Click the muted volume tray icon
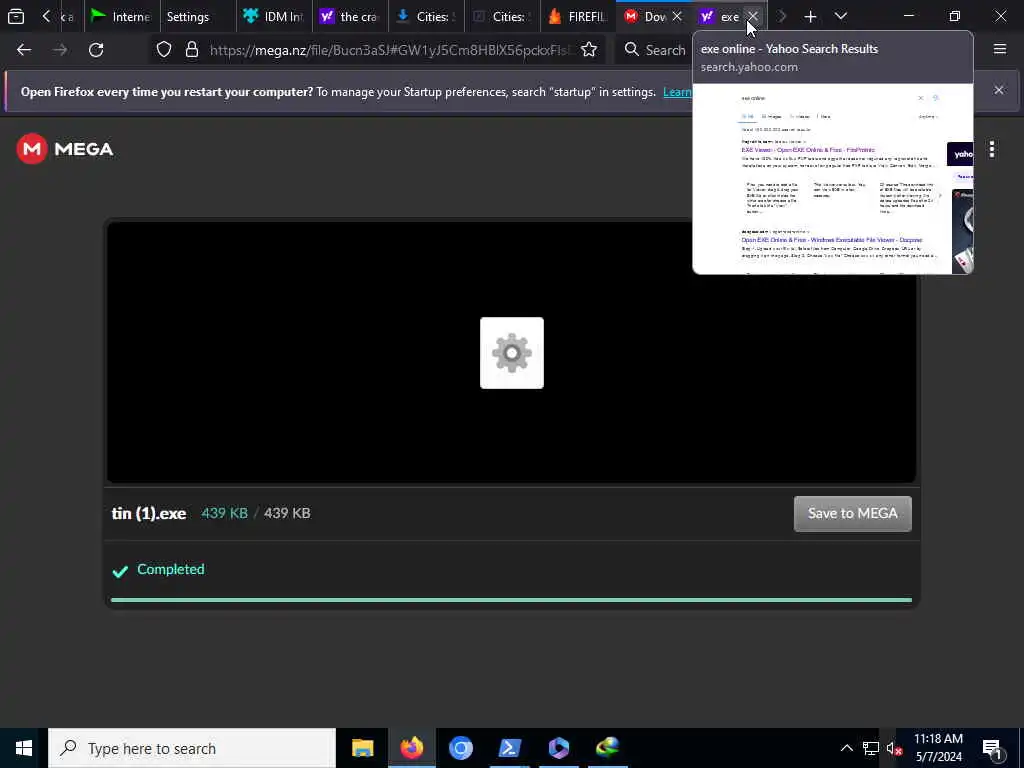This screenshot has height=768, width=1024. [x=894, y=749]
